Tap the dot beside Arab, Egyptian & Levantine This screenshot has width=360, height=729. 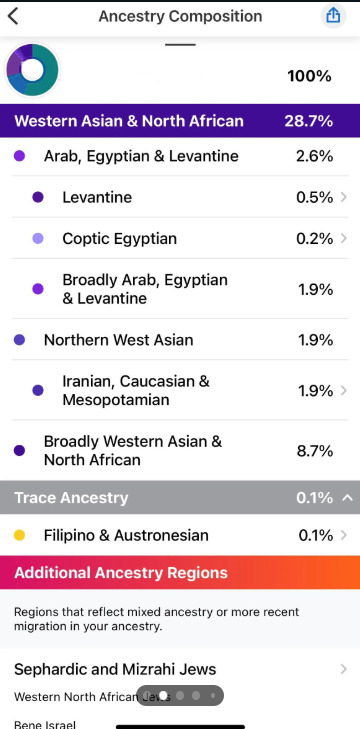20,156
